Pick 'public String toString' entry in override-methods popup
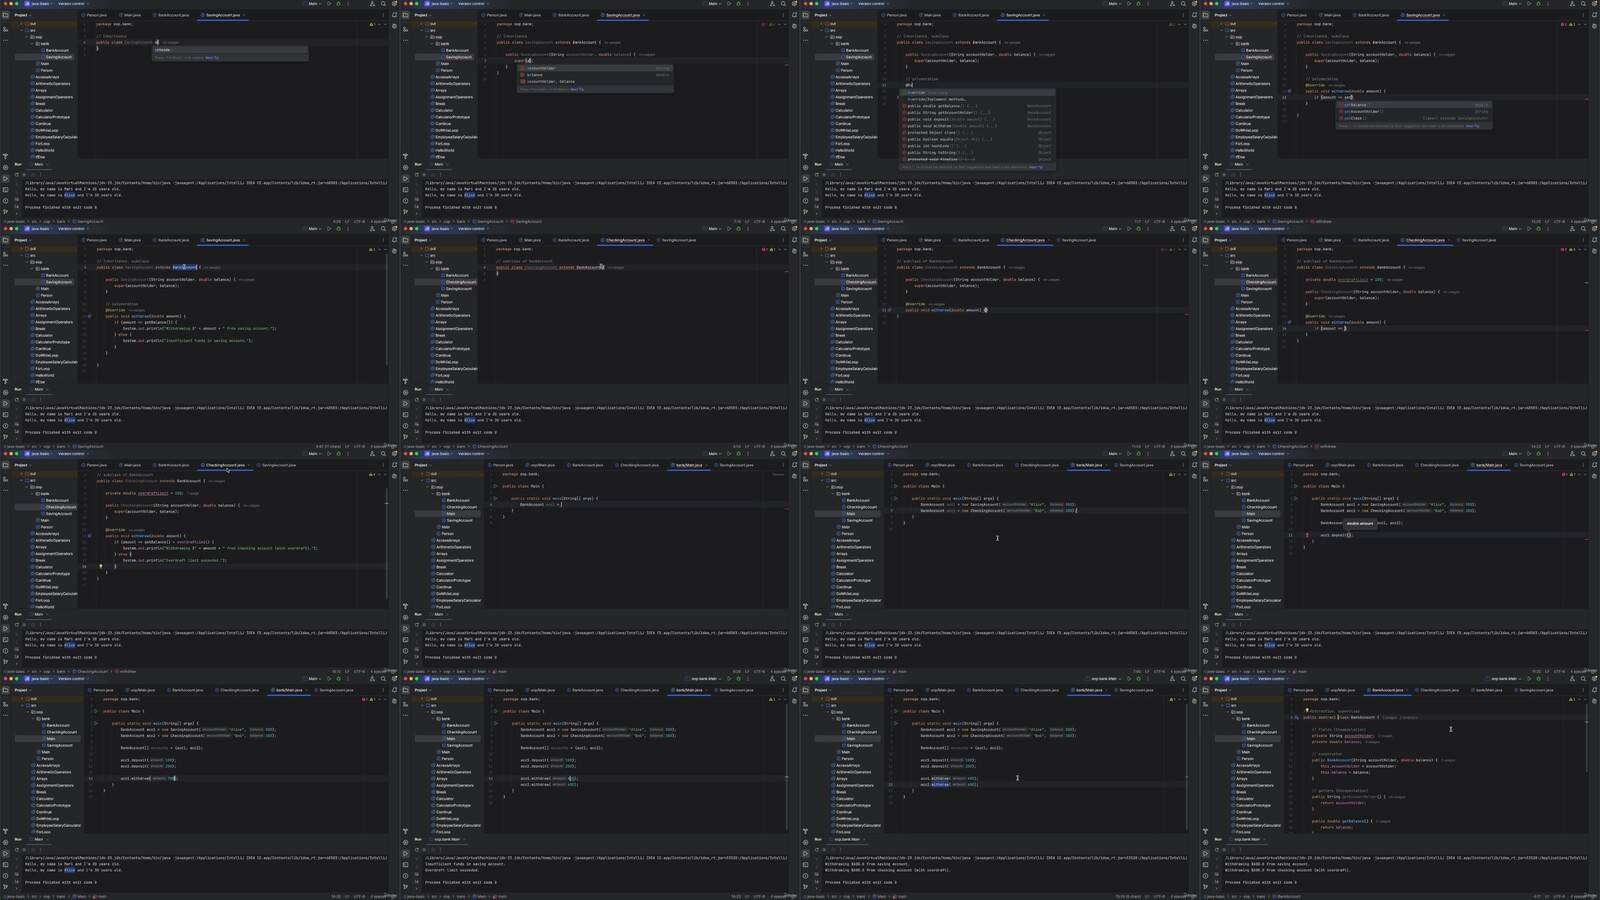 977,152
